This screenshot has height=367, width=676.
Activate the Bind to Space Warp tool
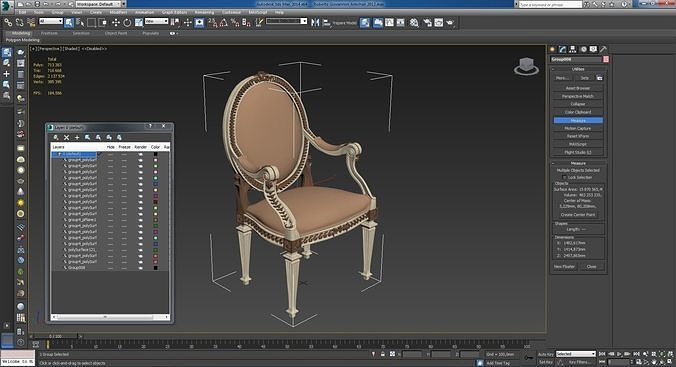point(31,22)
